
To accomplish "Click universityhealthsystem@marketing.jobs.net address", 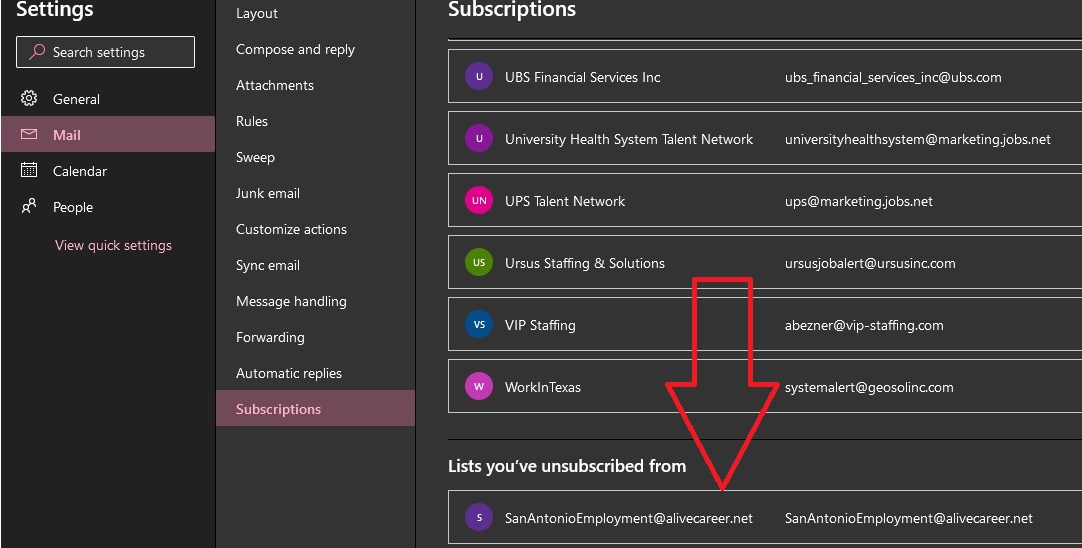I will point(918,139).
